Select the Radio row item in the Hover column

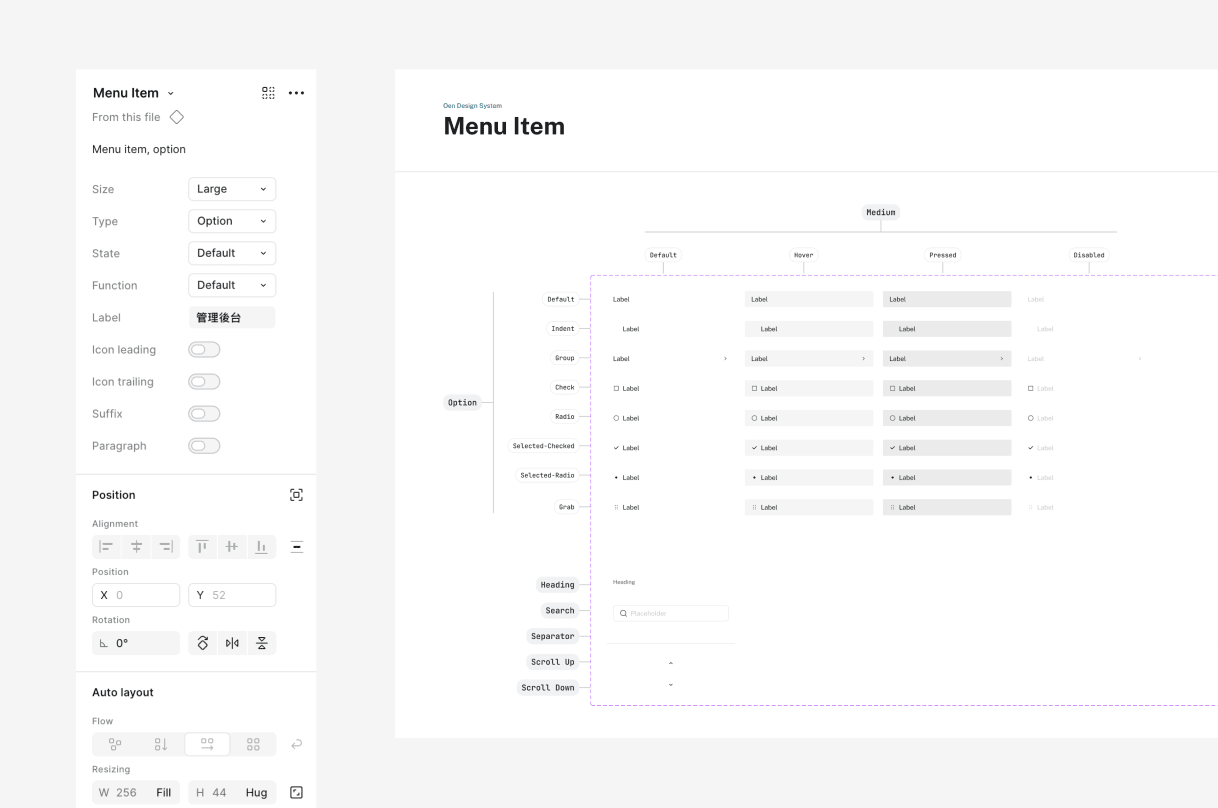tap(809, 418)
